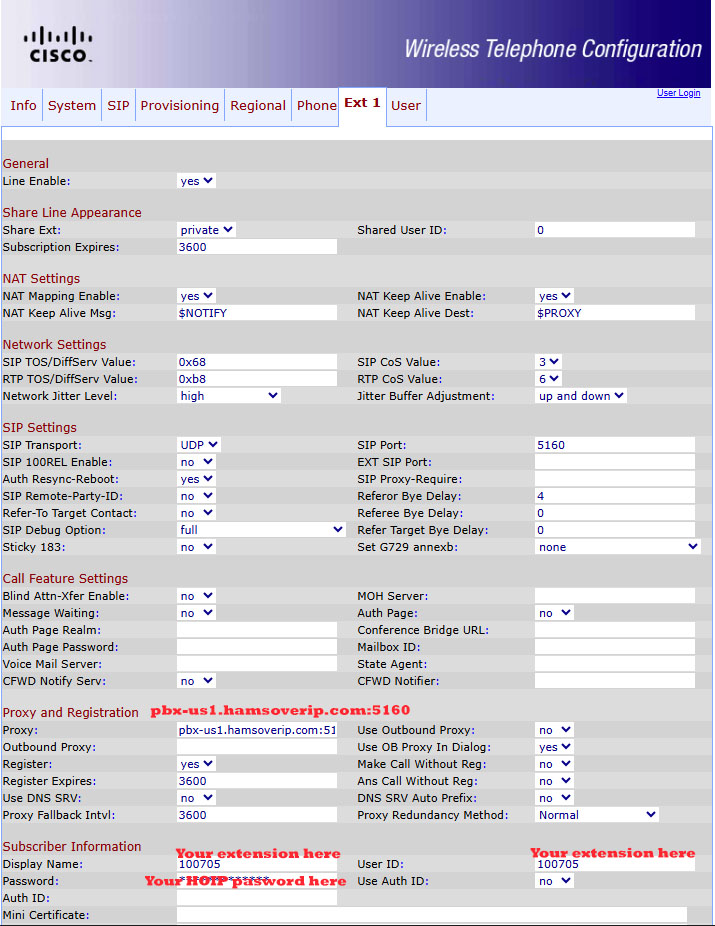Open the Share Ext dropdown
715x926 pixels.
(206, 230)
